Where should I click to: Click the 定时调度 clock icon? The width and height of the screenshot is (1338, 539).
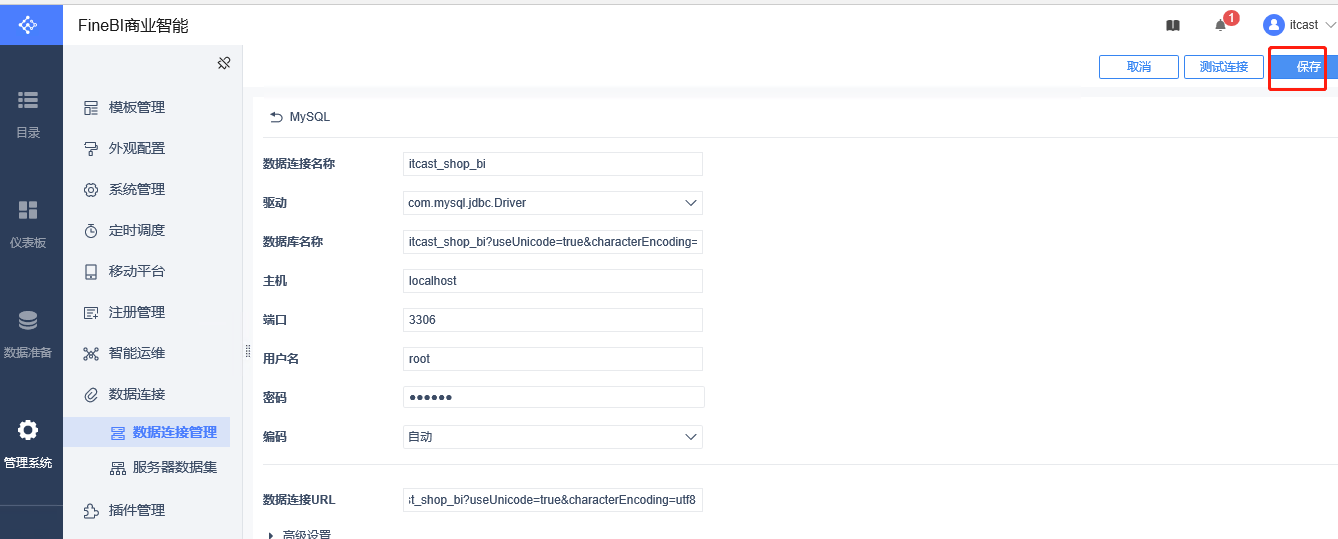click(x=91, y=231)
